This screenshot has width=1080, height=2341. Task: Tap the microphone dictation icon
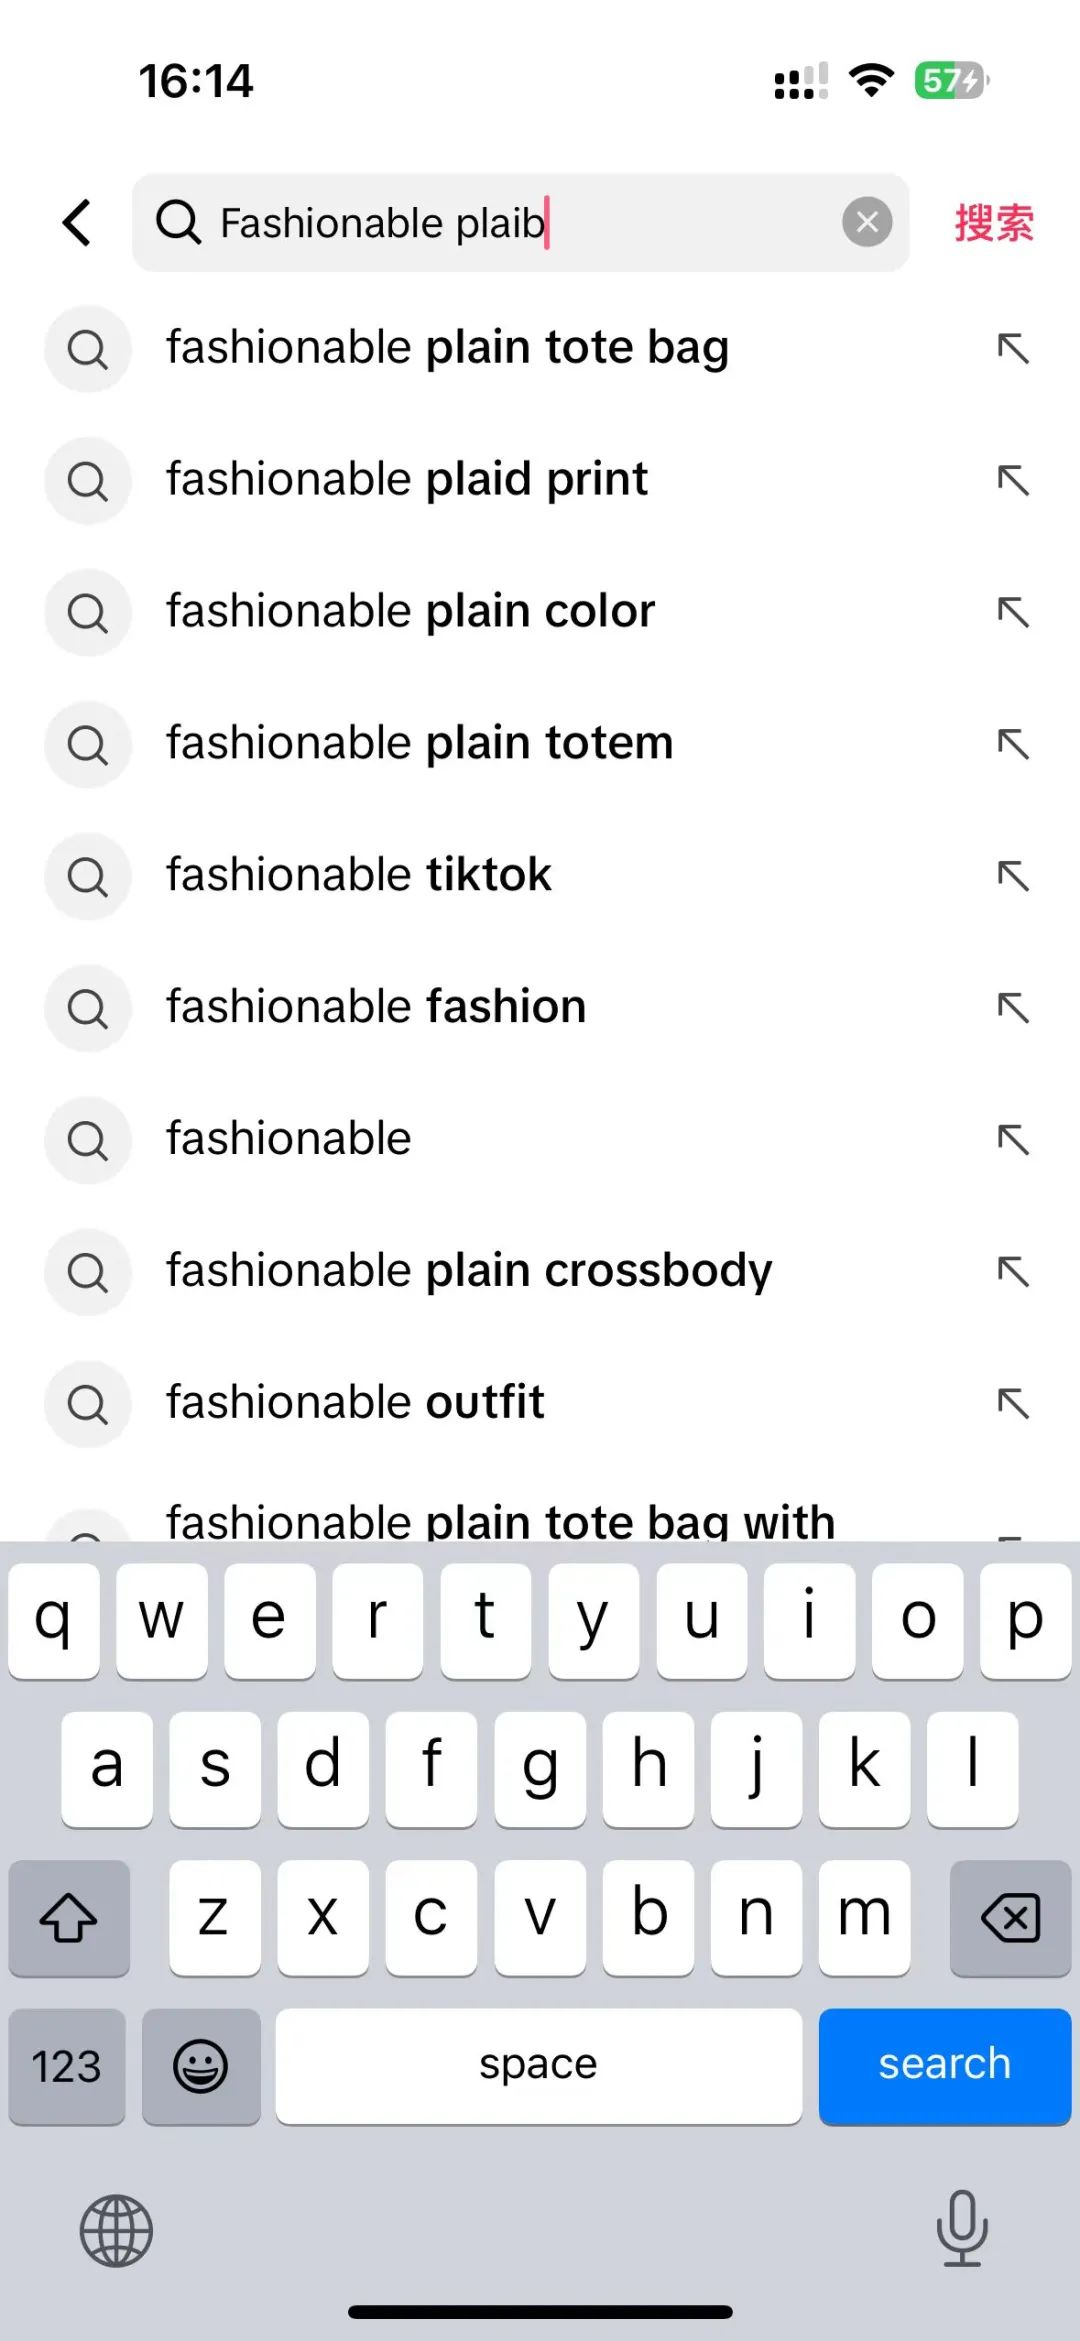(x=962, y=2228)
